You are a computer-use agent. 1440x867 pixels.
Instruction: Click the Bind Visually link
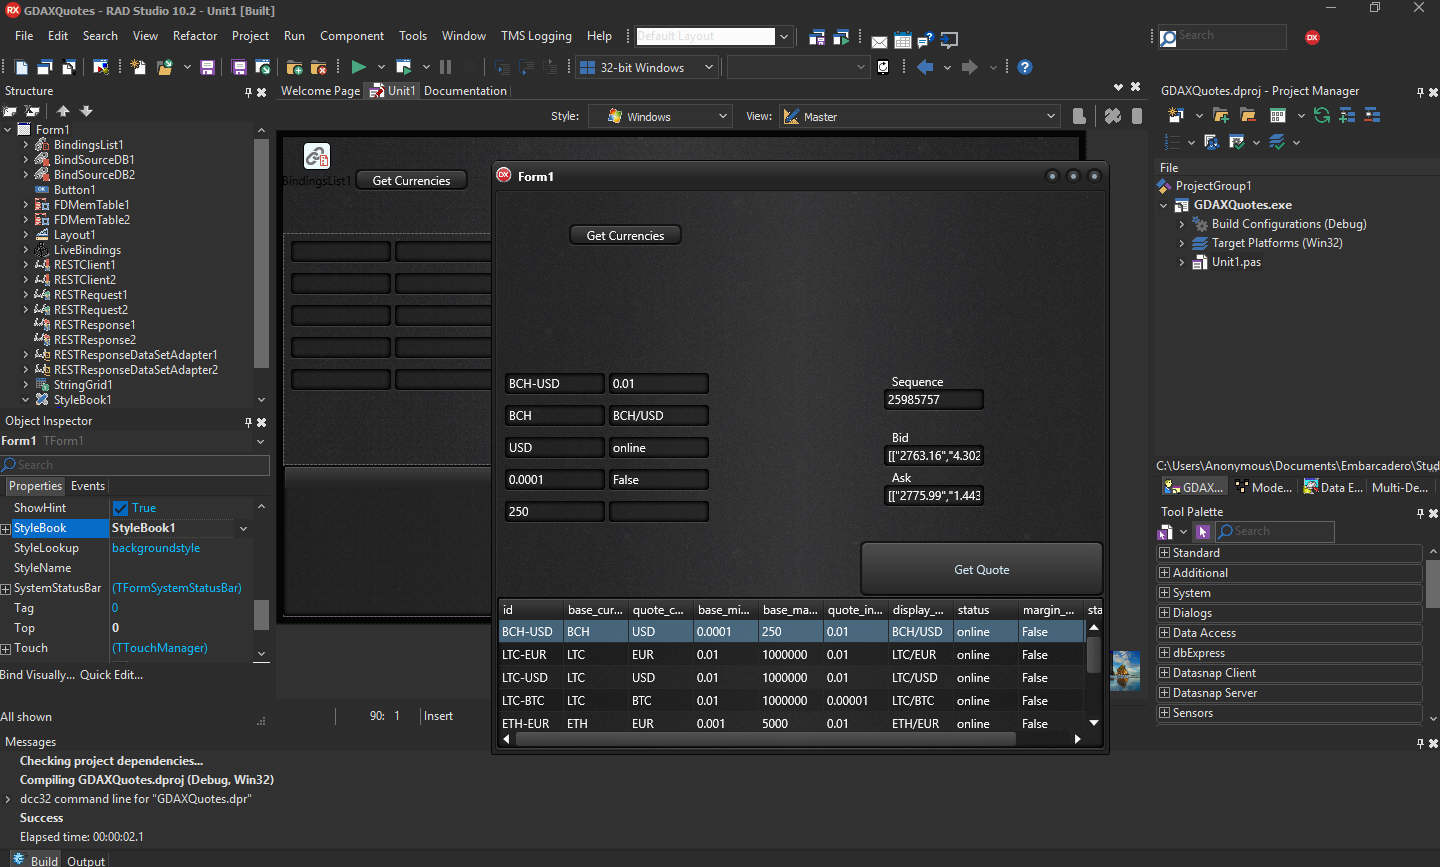(37, 675)
